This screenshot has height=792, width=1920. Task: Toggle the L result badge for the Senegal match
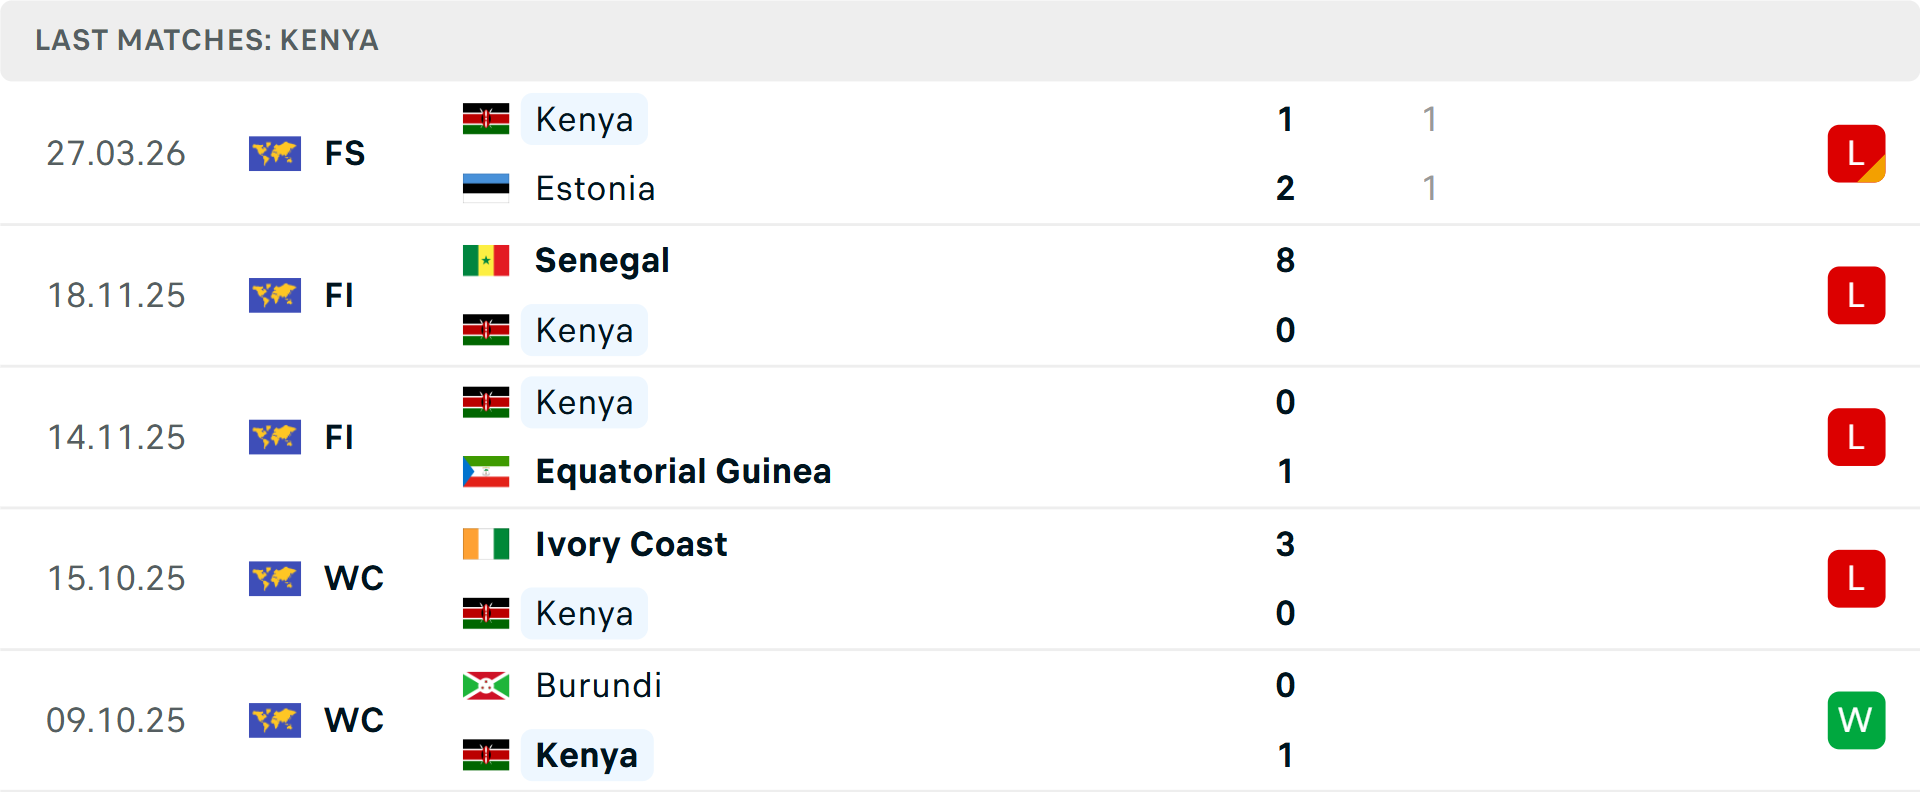point(1857,295)
